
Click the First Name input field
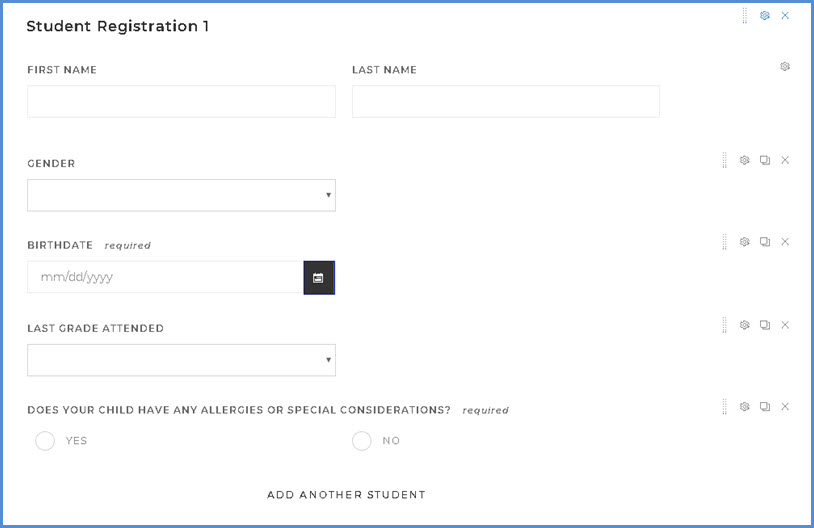(181, 102)
